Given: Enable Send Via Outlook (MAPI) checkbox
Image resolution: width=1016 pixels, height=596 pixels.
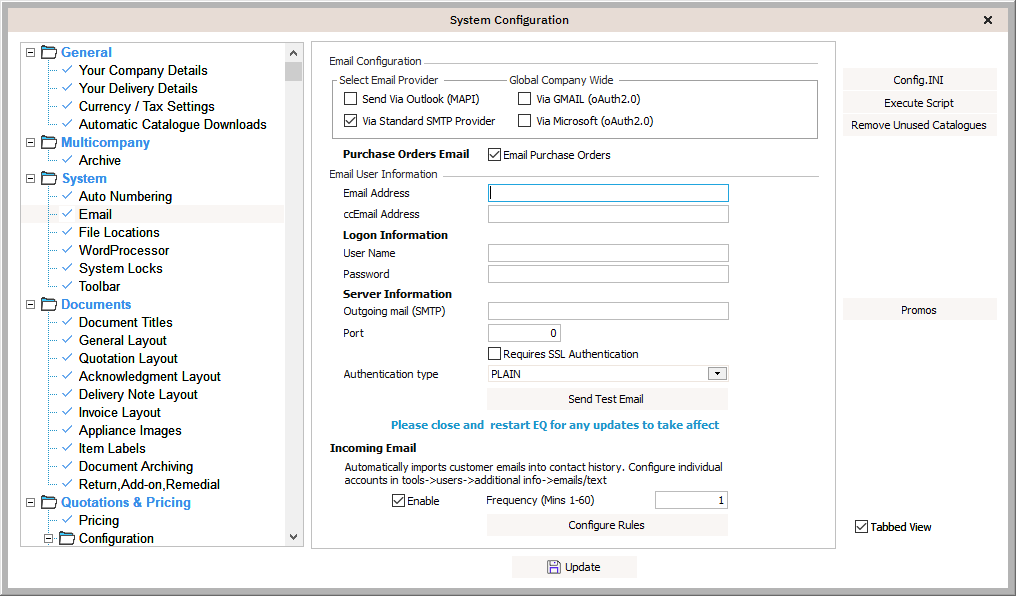Looking at the screenshot, I should click(351, 98).
